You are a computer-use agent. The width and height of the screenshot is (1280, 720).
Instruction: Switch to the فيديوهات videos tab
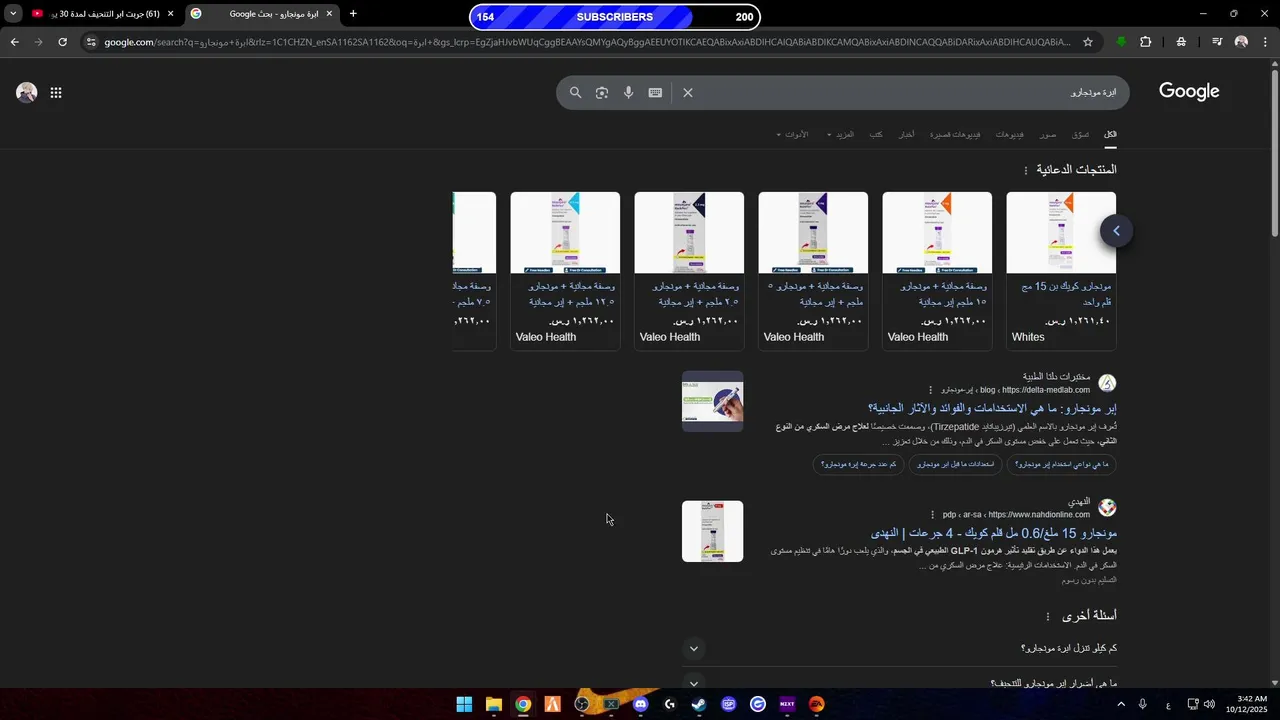coord(1009,135)
